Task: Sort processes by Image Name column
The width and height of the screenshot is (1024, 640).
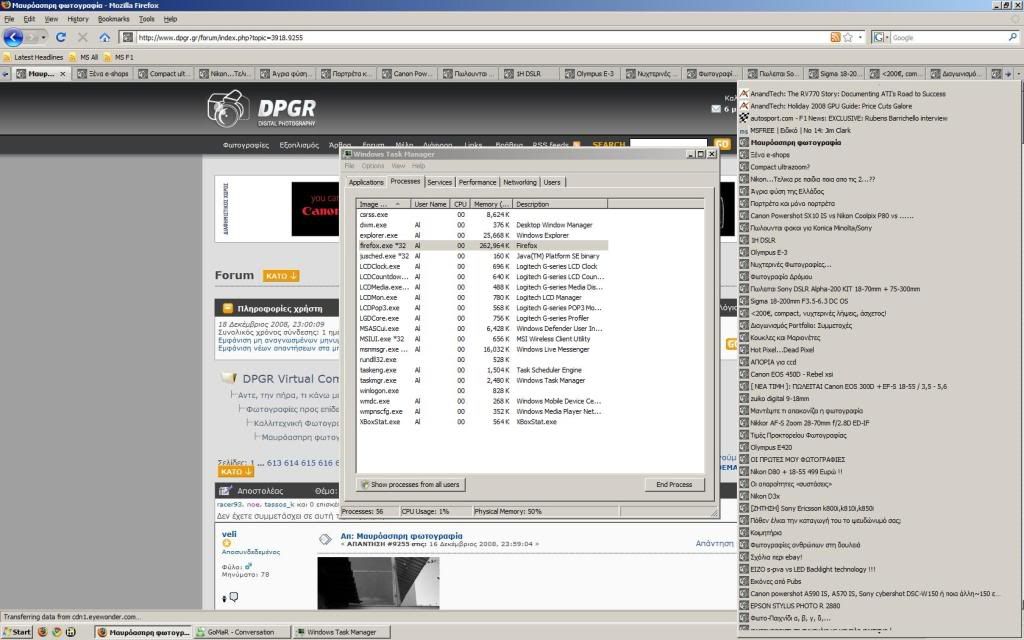Action: 383,204
